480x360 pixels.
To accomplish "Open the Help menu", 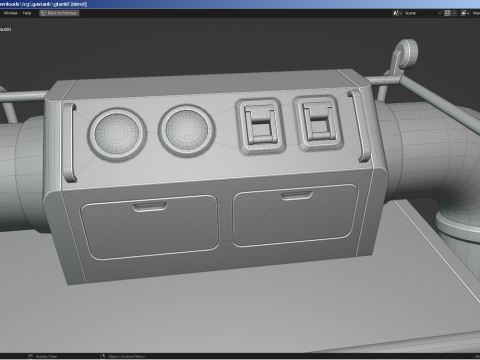I will (x=27, y=13).
